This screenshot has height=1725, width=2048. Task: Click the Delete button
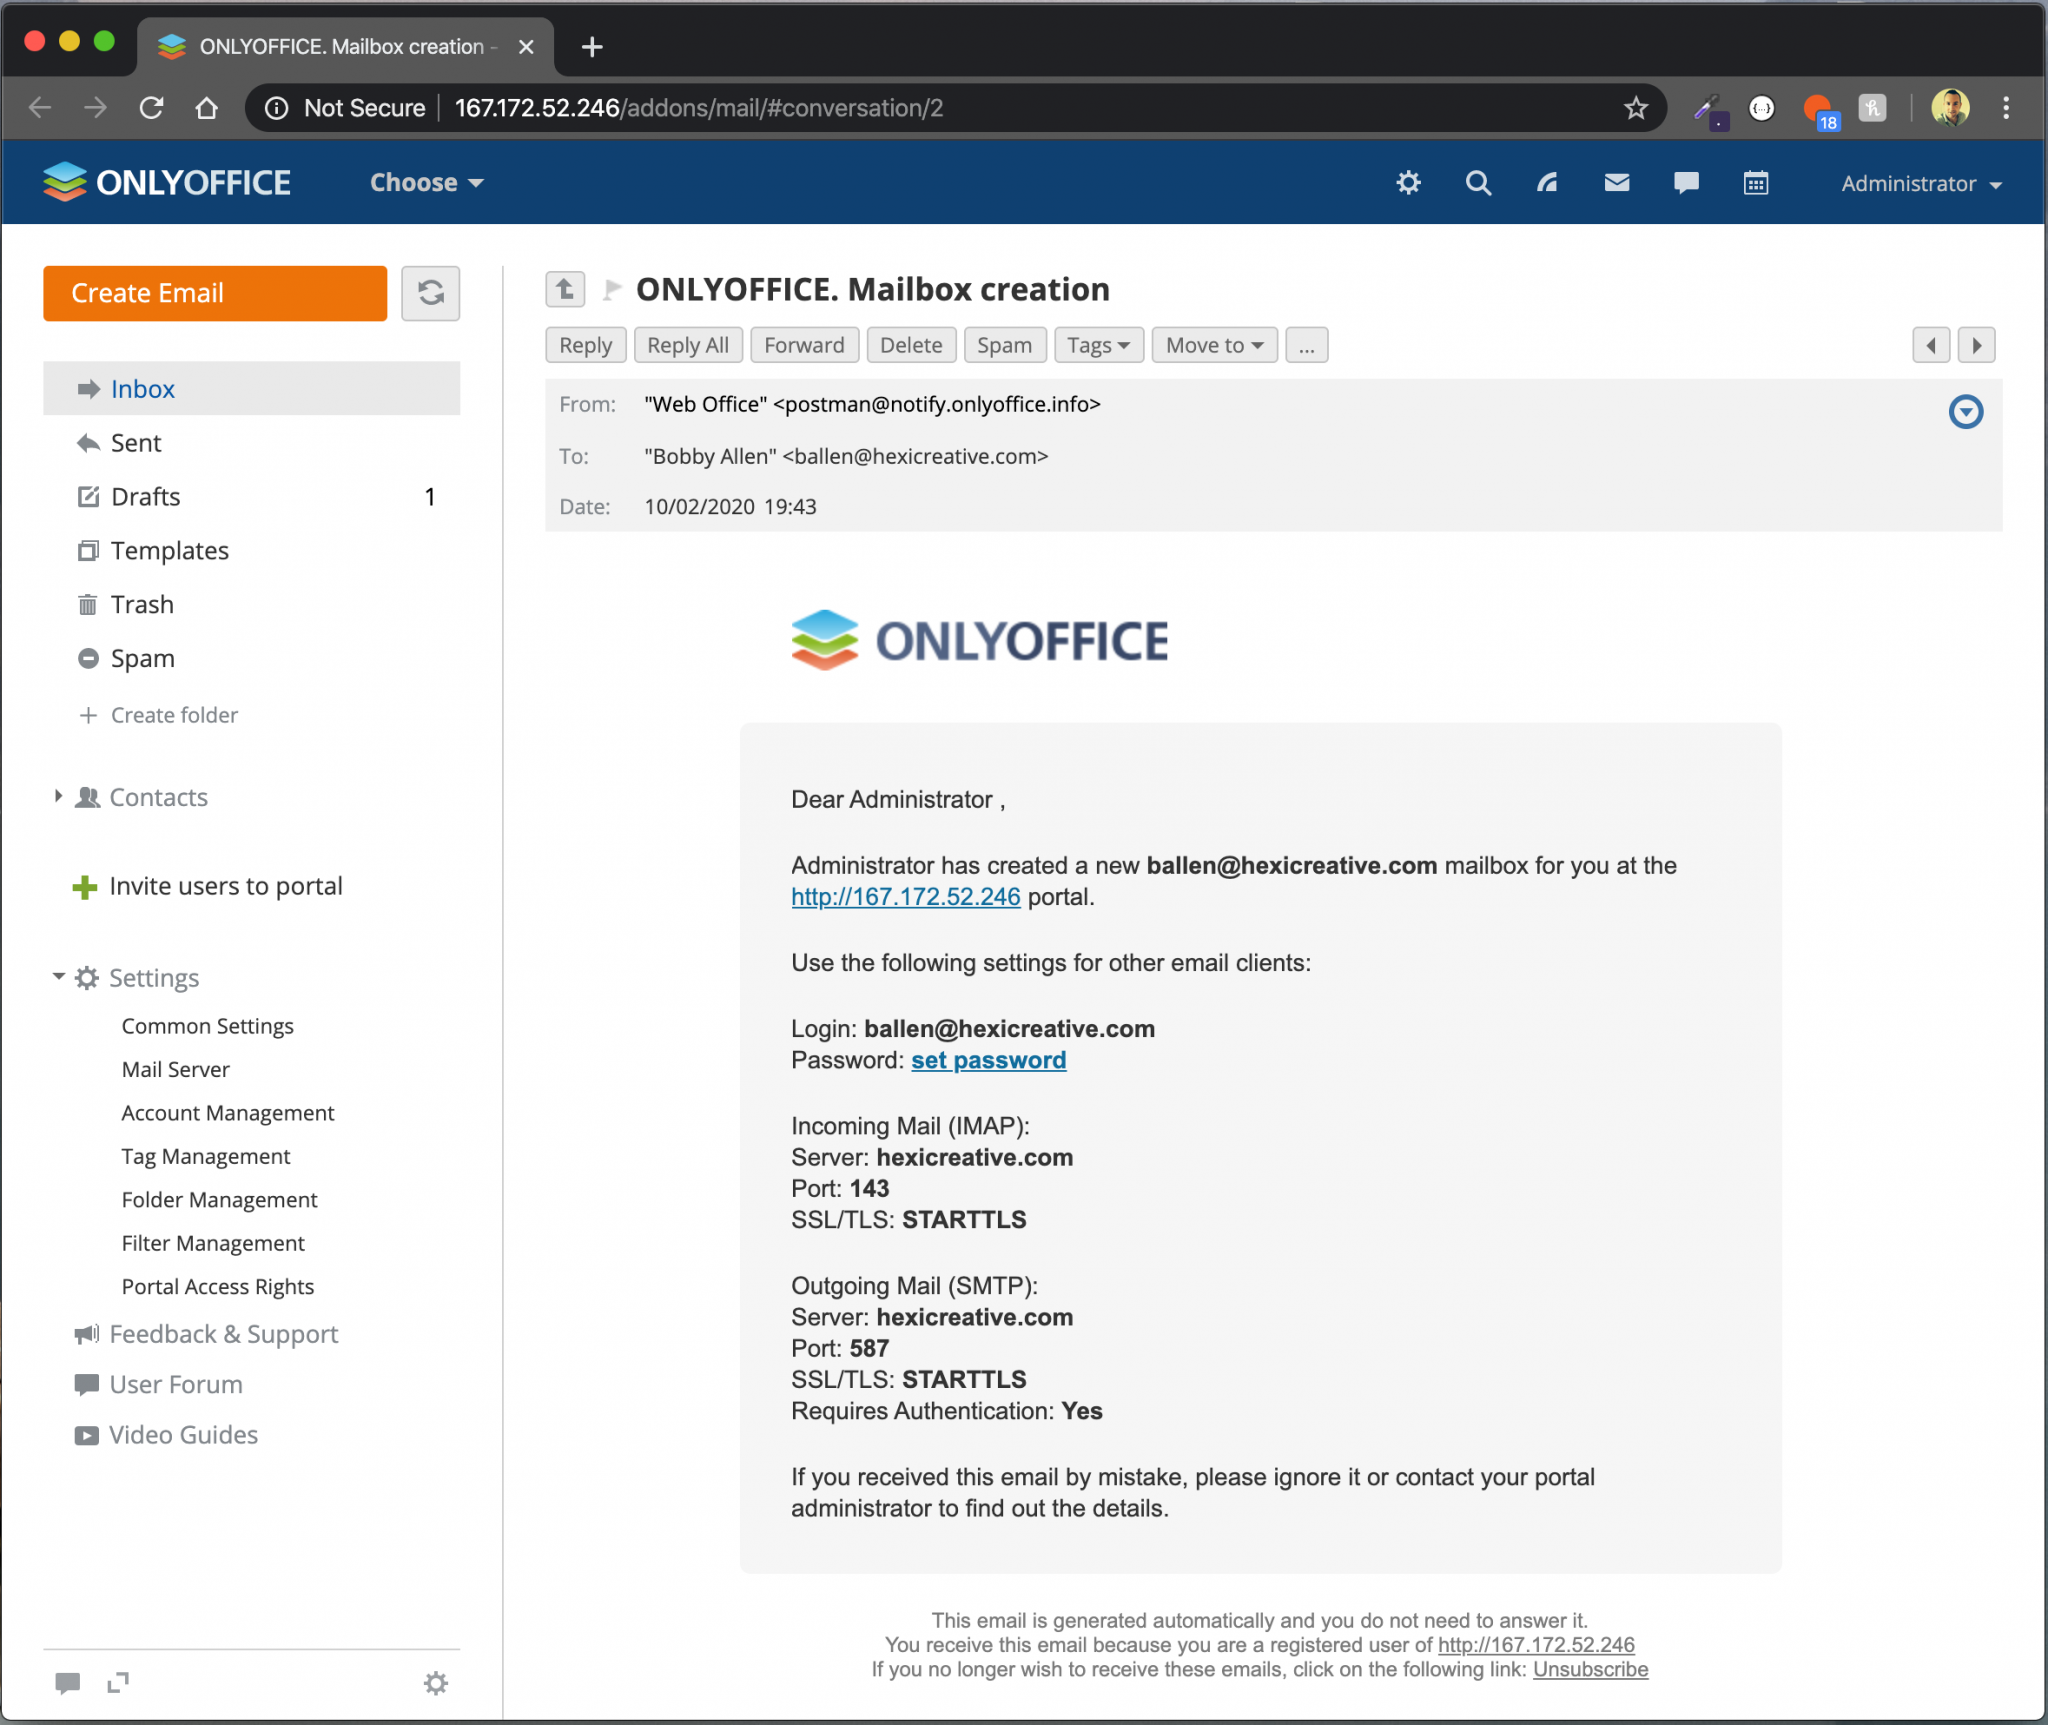911,346
